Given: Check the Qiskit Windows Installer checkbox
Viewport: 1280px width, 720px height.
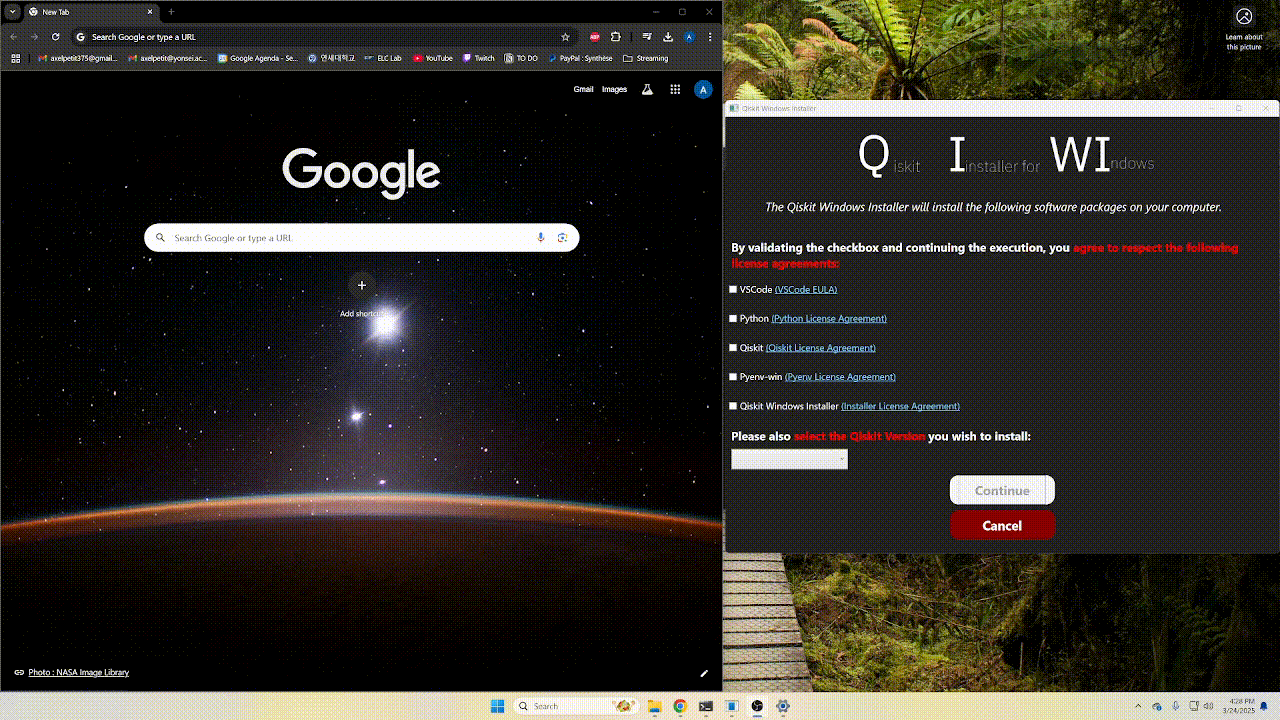Looking at the screenshot, I should coord(733,406).
